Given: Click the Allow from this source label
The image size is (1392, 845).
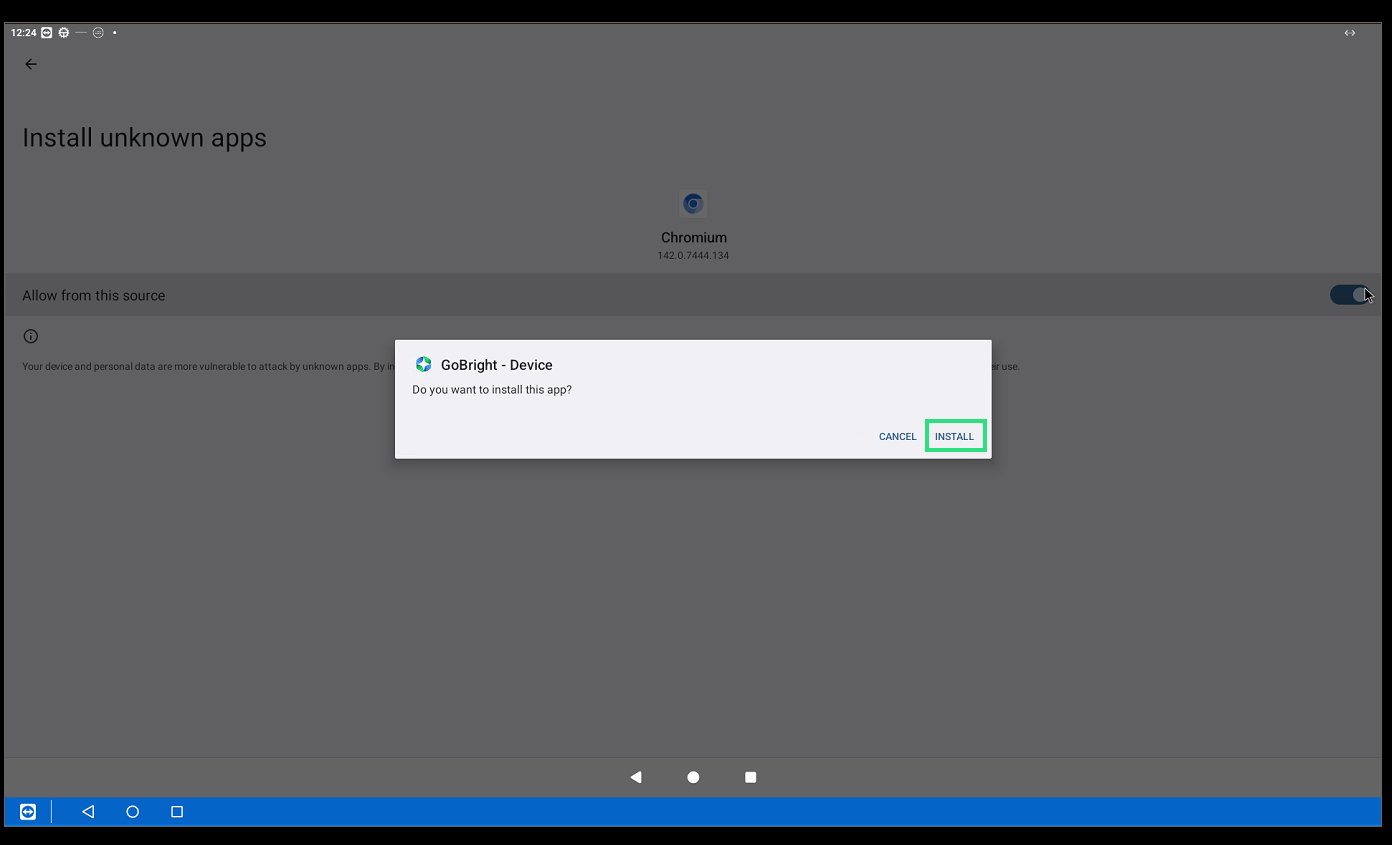Looking at the screenshot, I should pos(94,295).
